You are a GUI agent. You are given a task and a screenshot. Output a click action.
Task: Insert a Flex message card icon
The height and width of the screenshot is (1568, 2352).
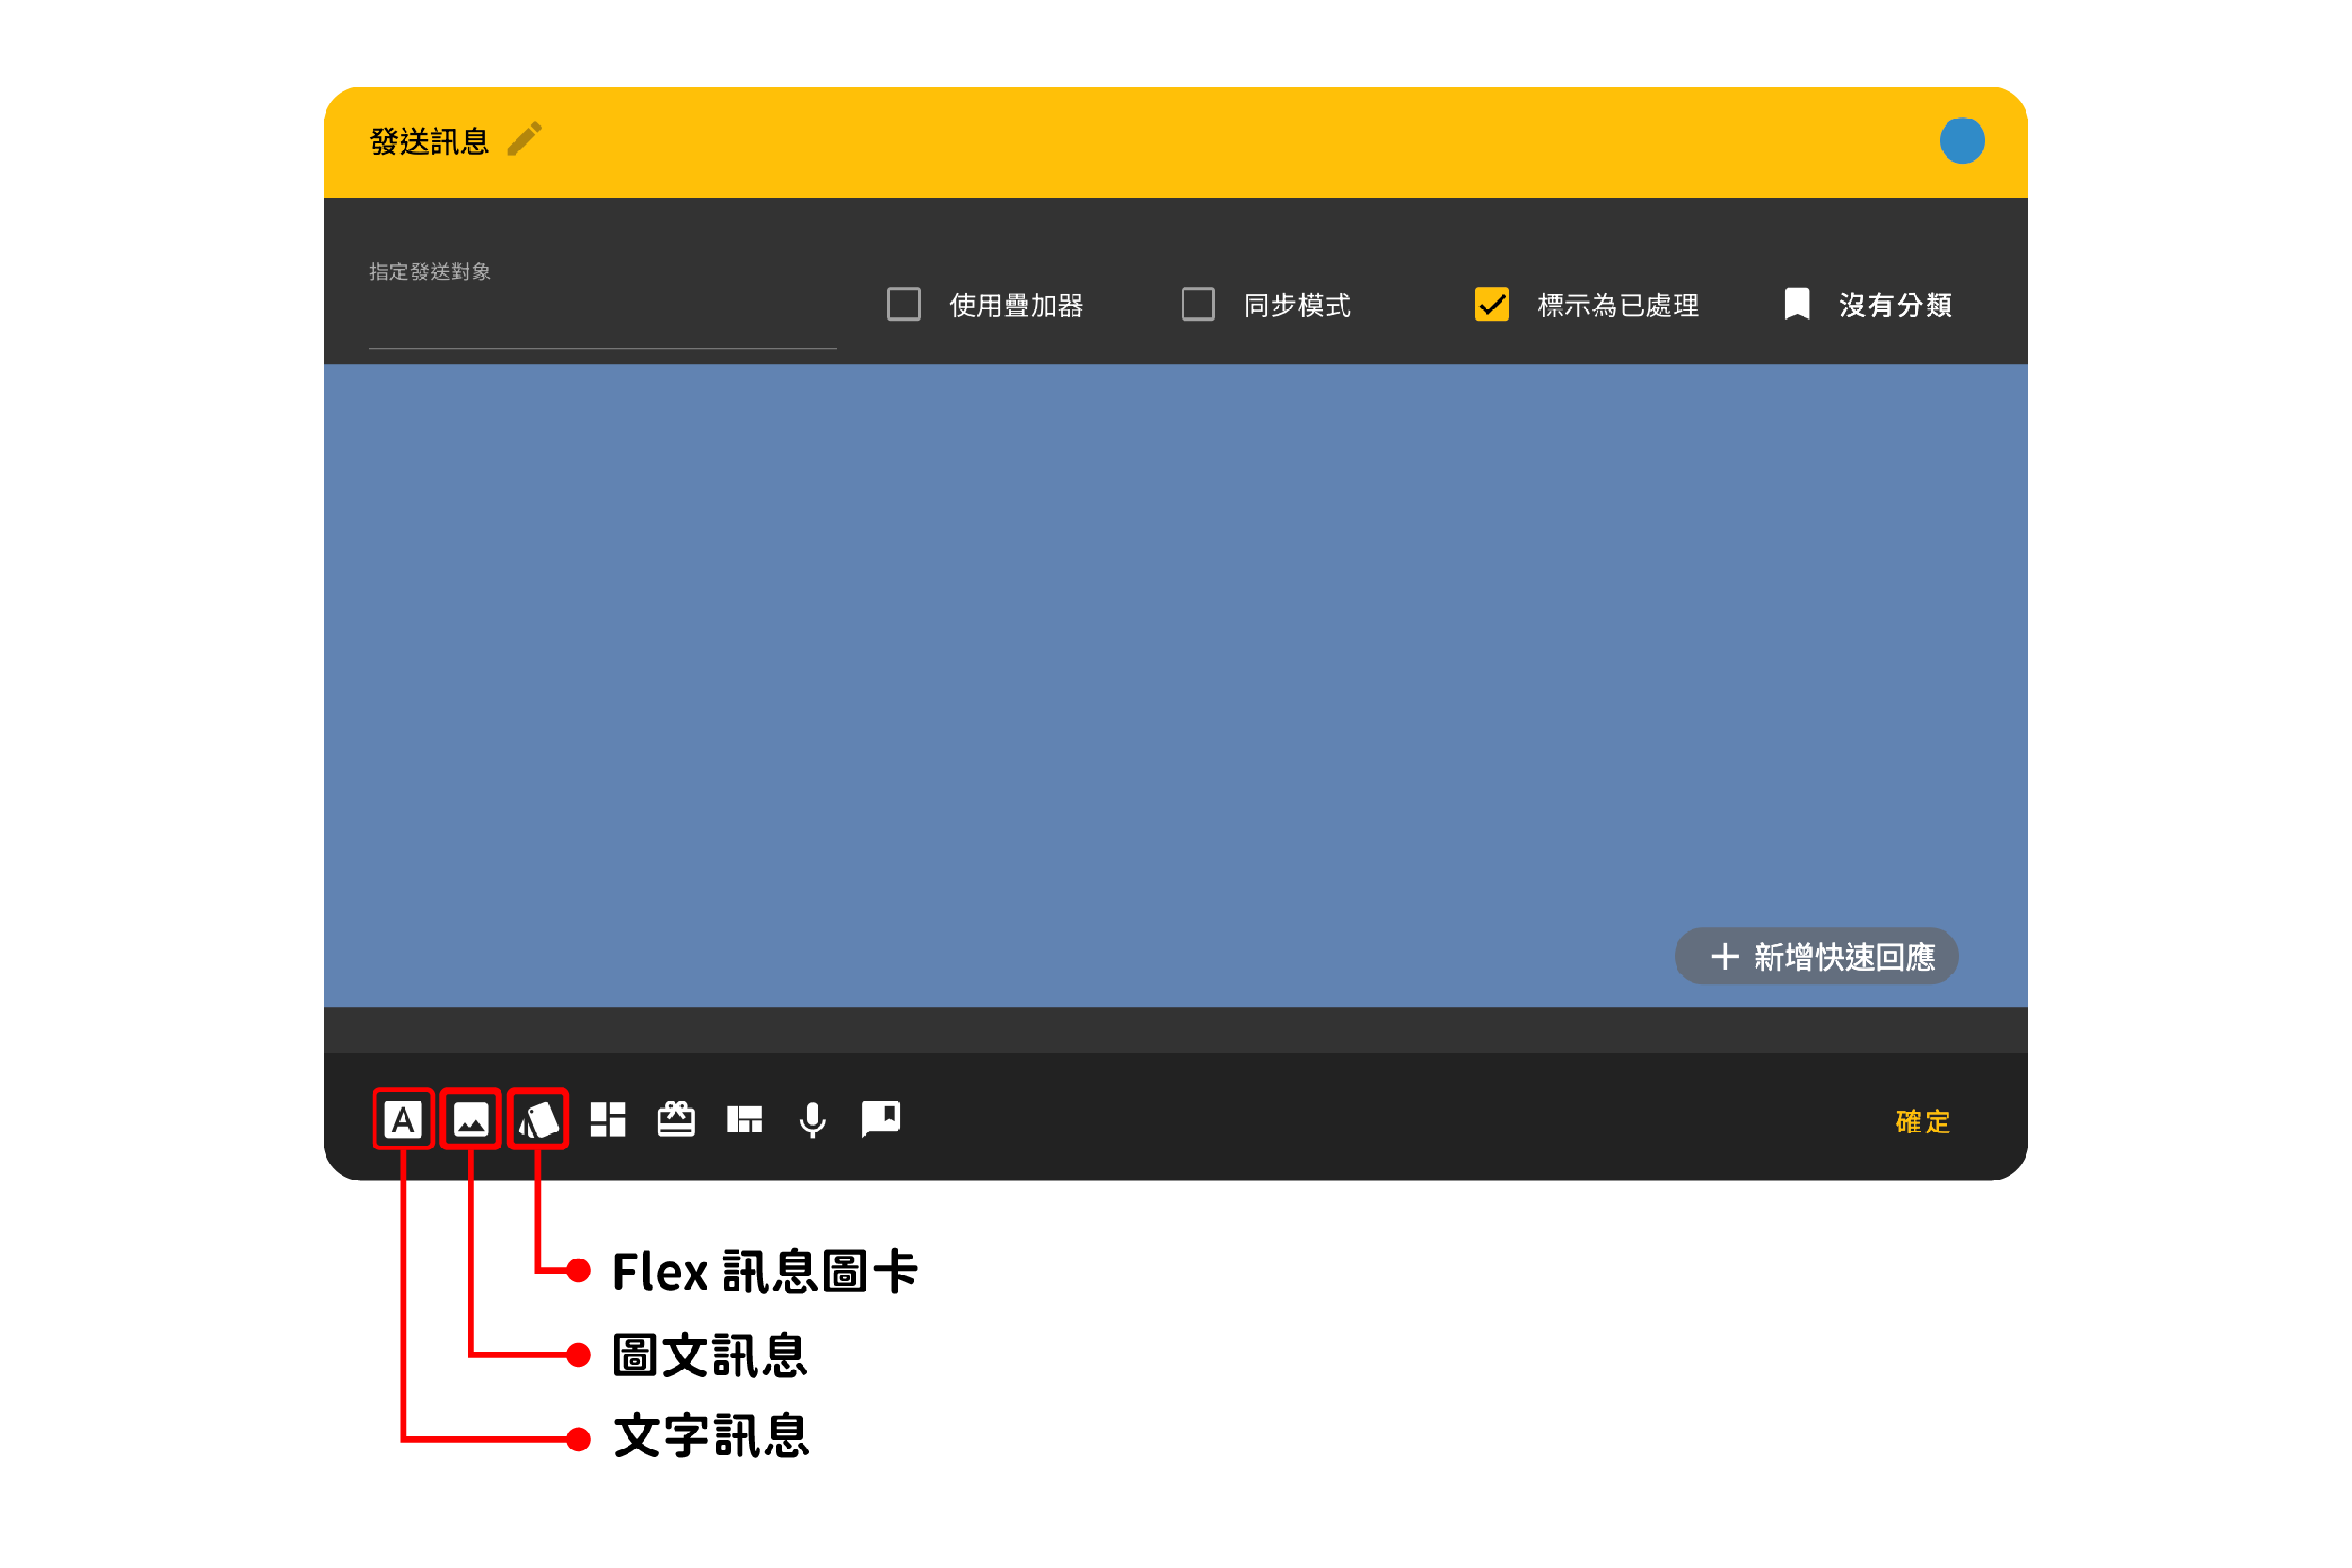click(x=538, y=1119)
